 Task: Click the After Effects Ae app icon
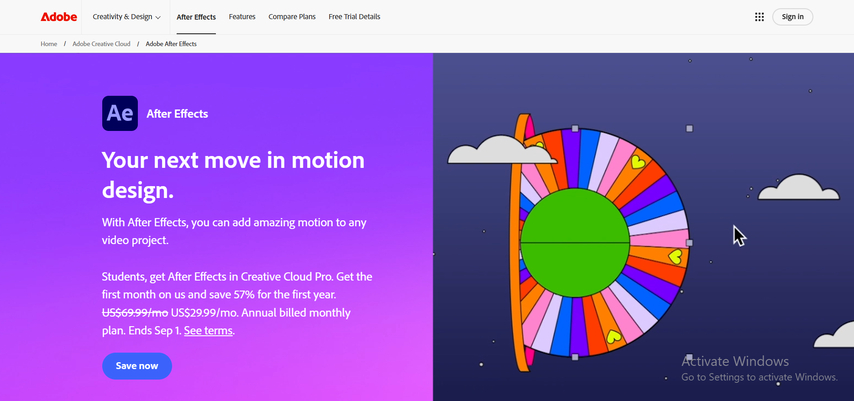tap(120, 113)
